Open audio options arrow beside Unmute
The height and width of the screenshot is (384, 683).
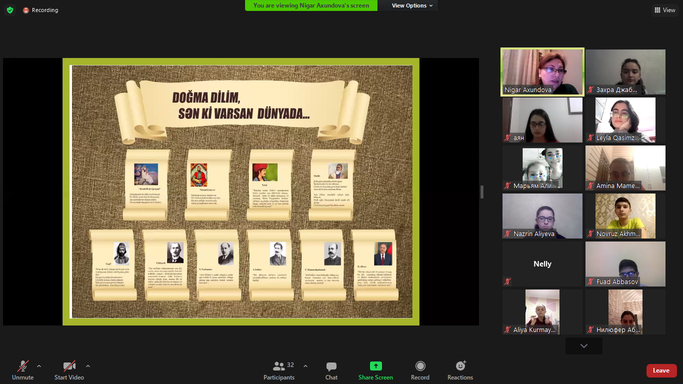click(x=39, y=366)
